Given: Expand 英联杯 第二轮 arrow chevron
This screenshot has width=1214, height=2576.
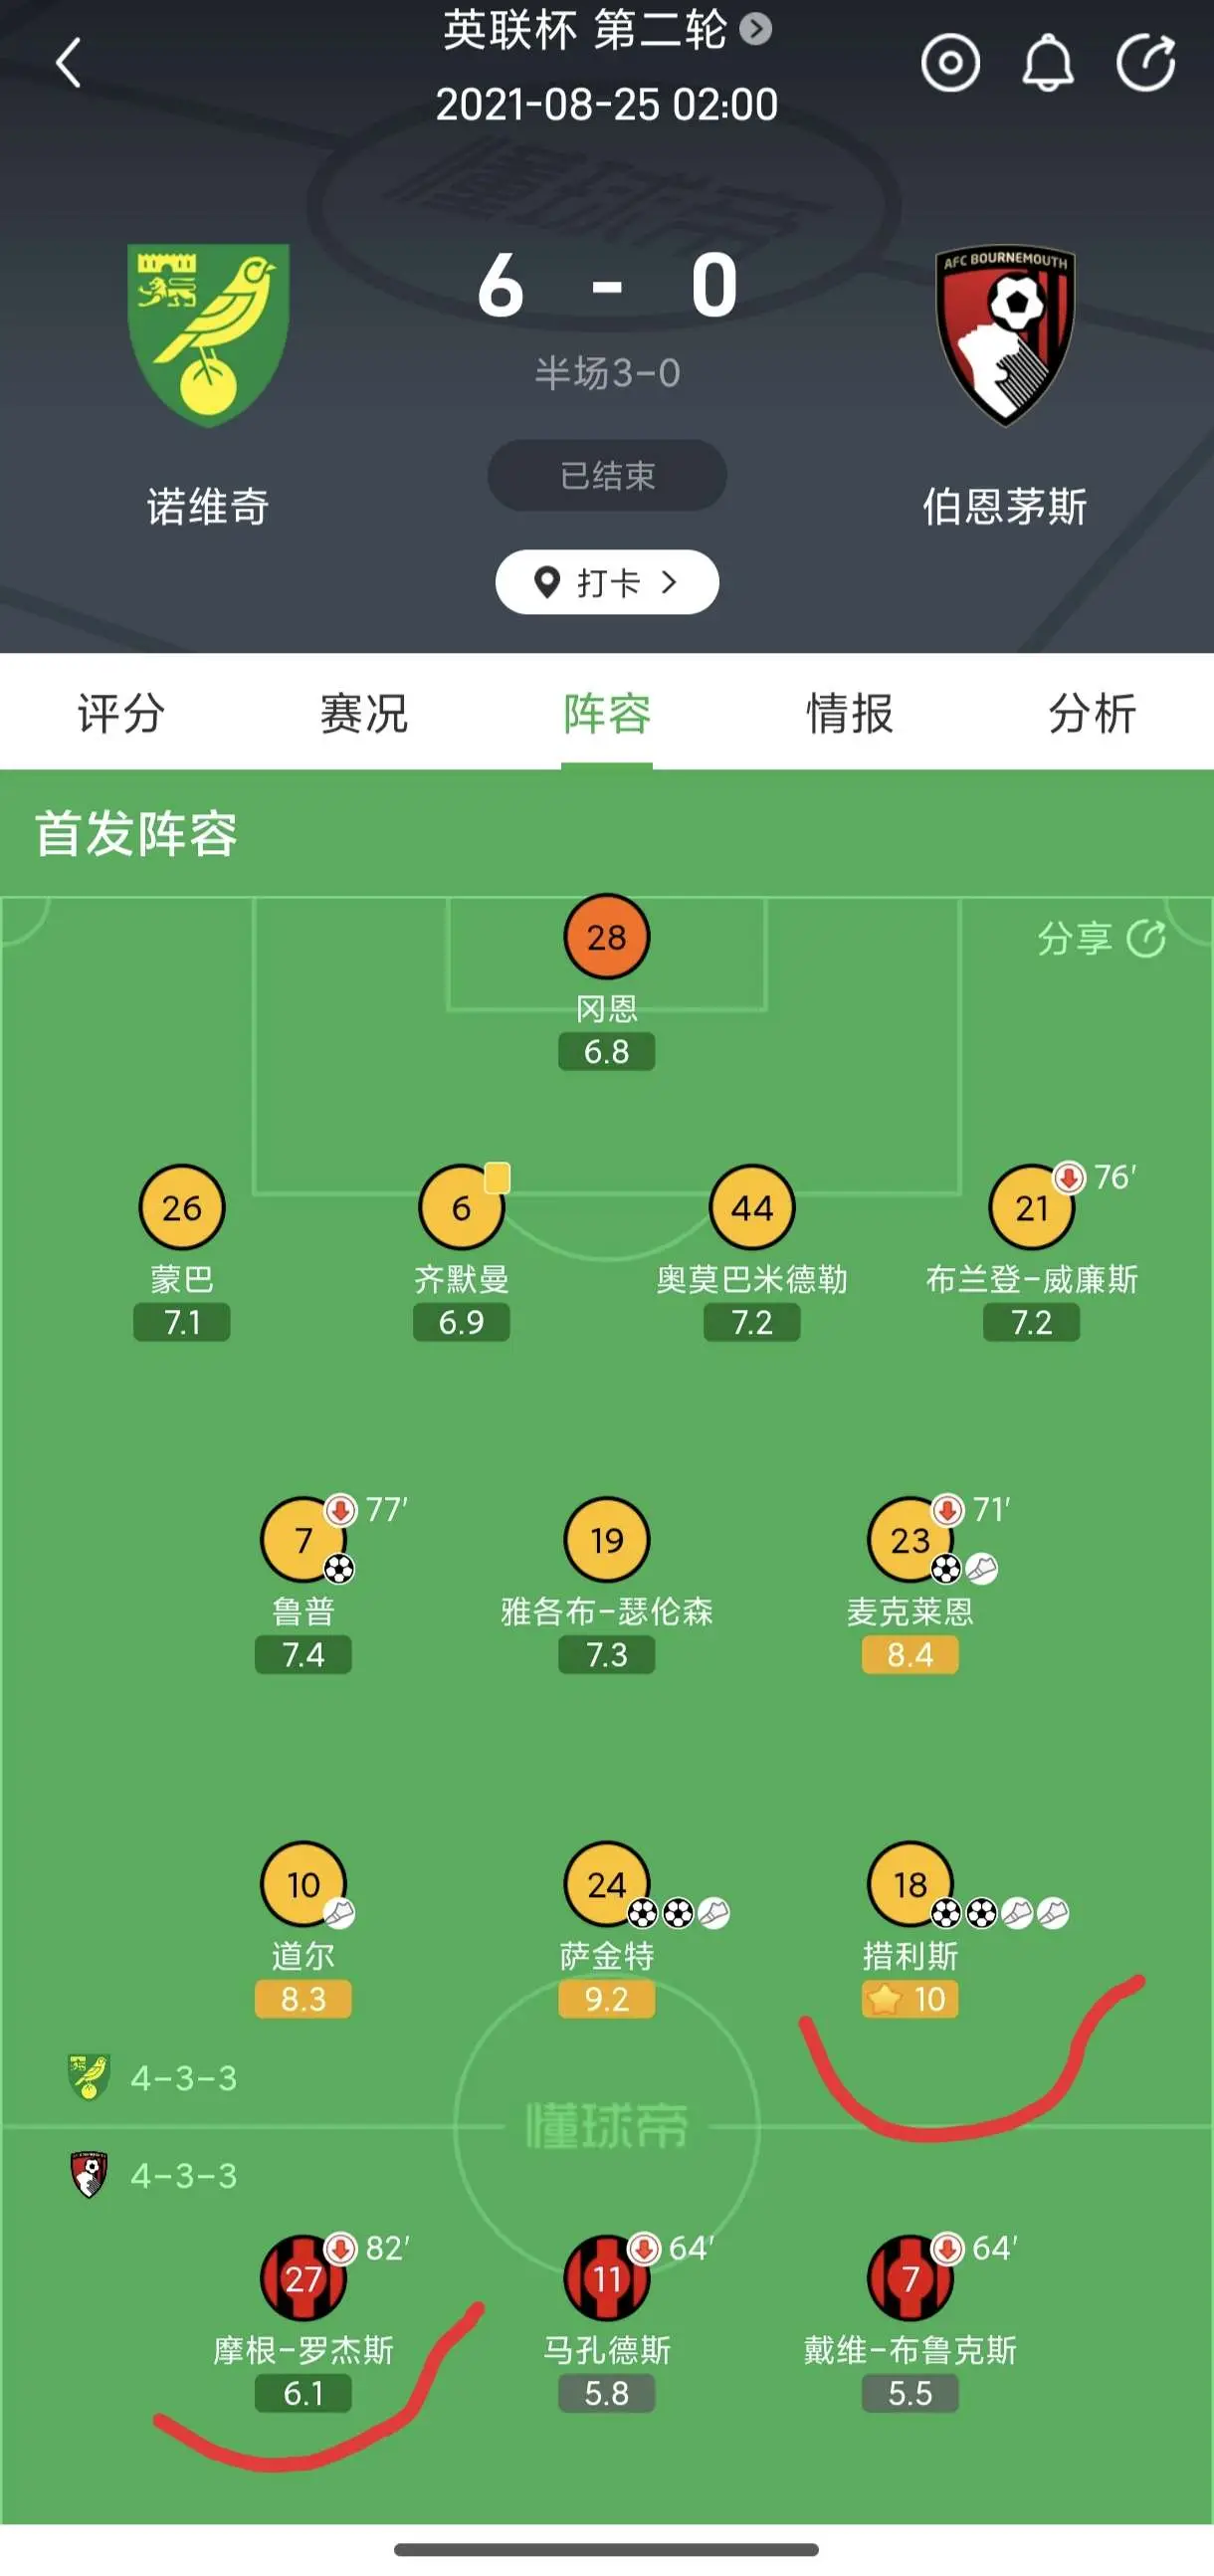Looking at the screenshot, I should click(x=756, y=29).
